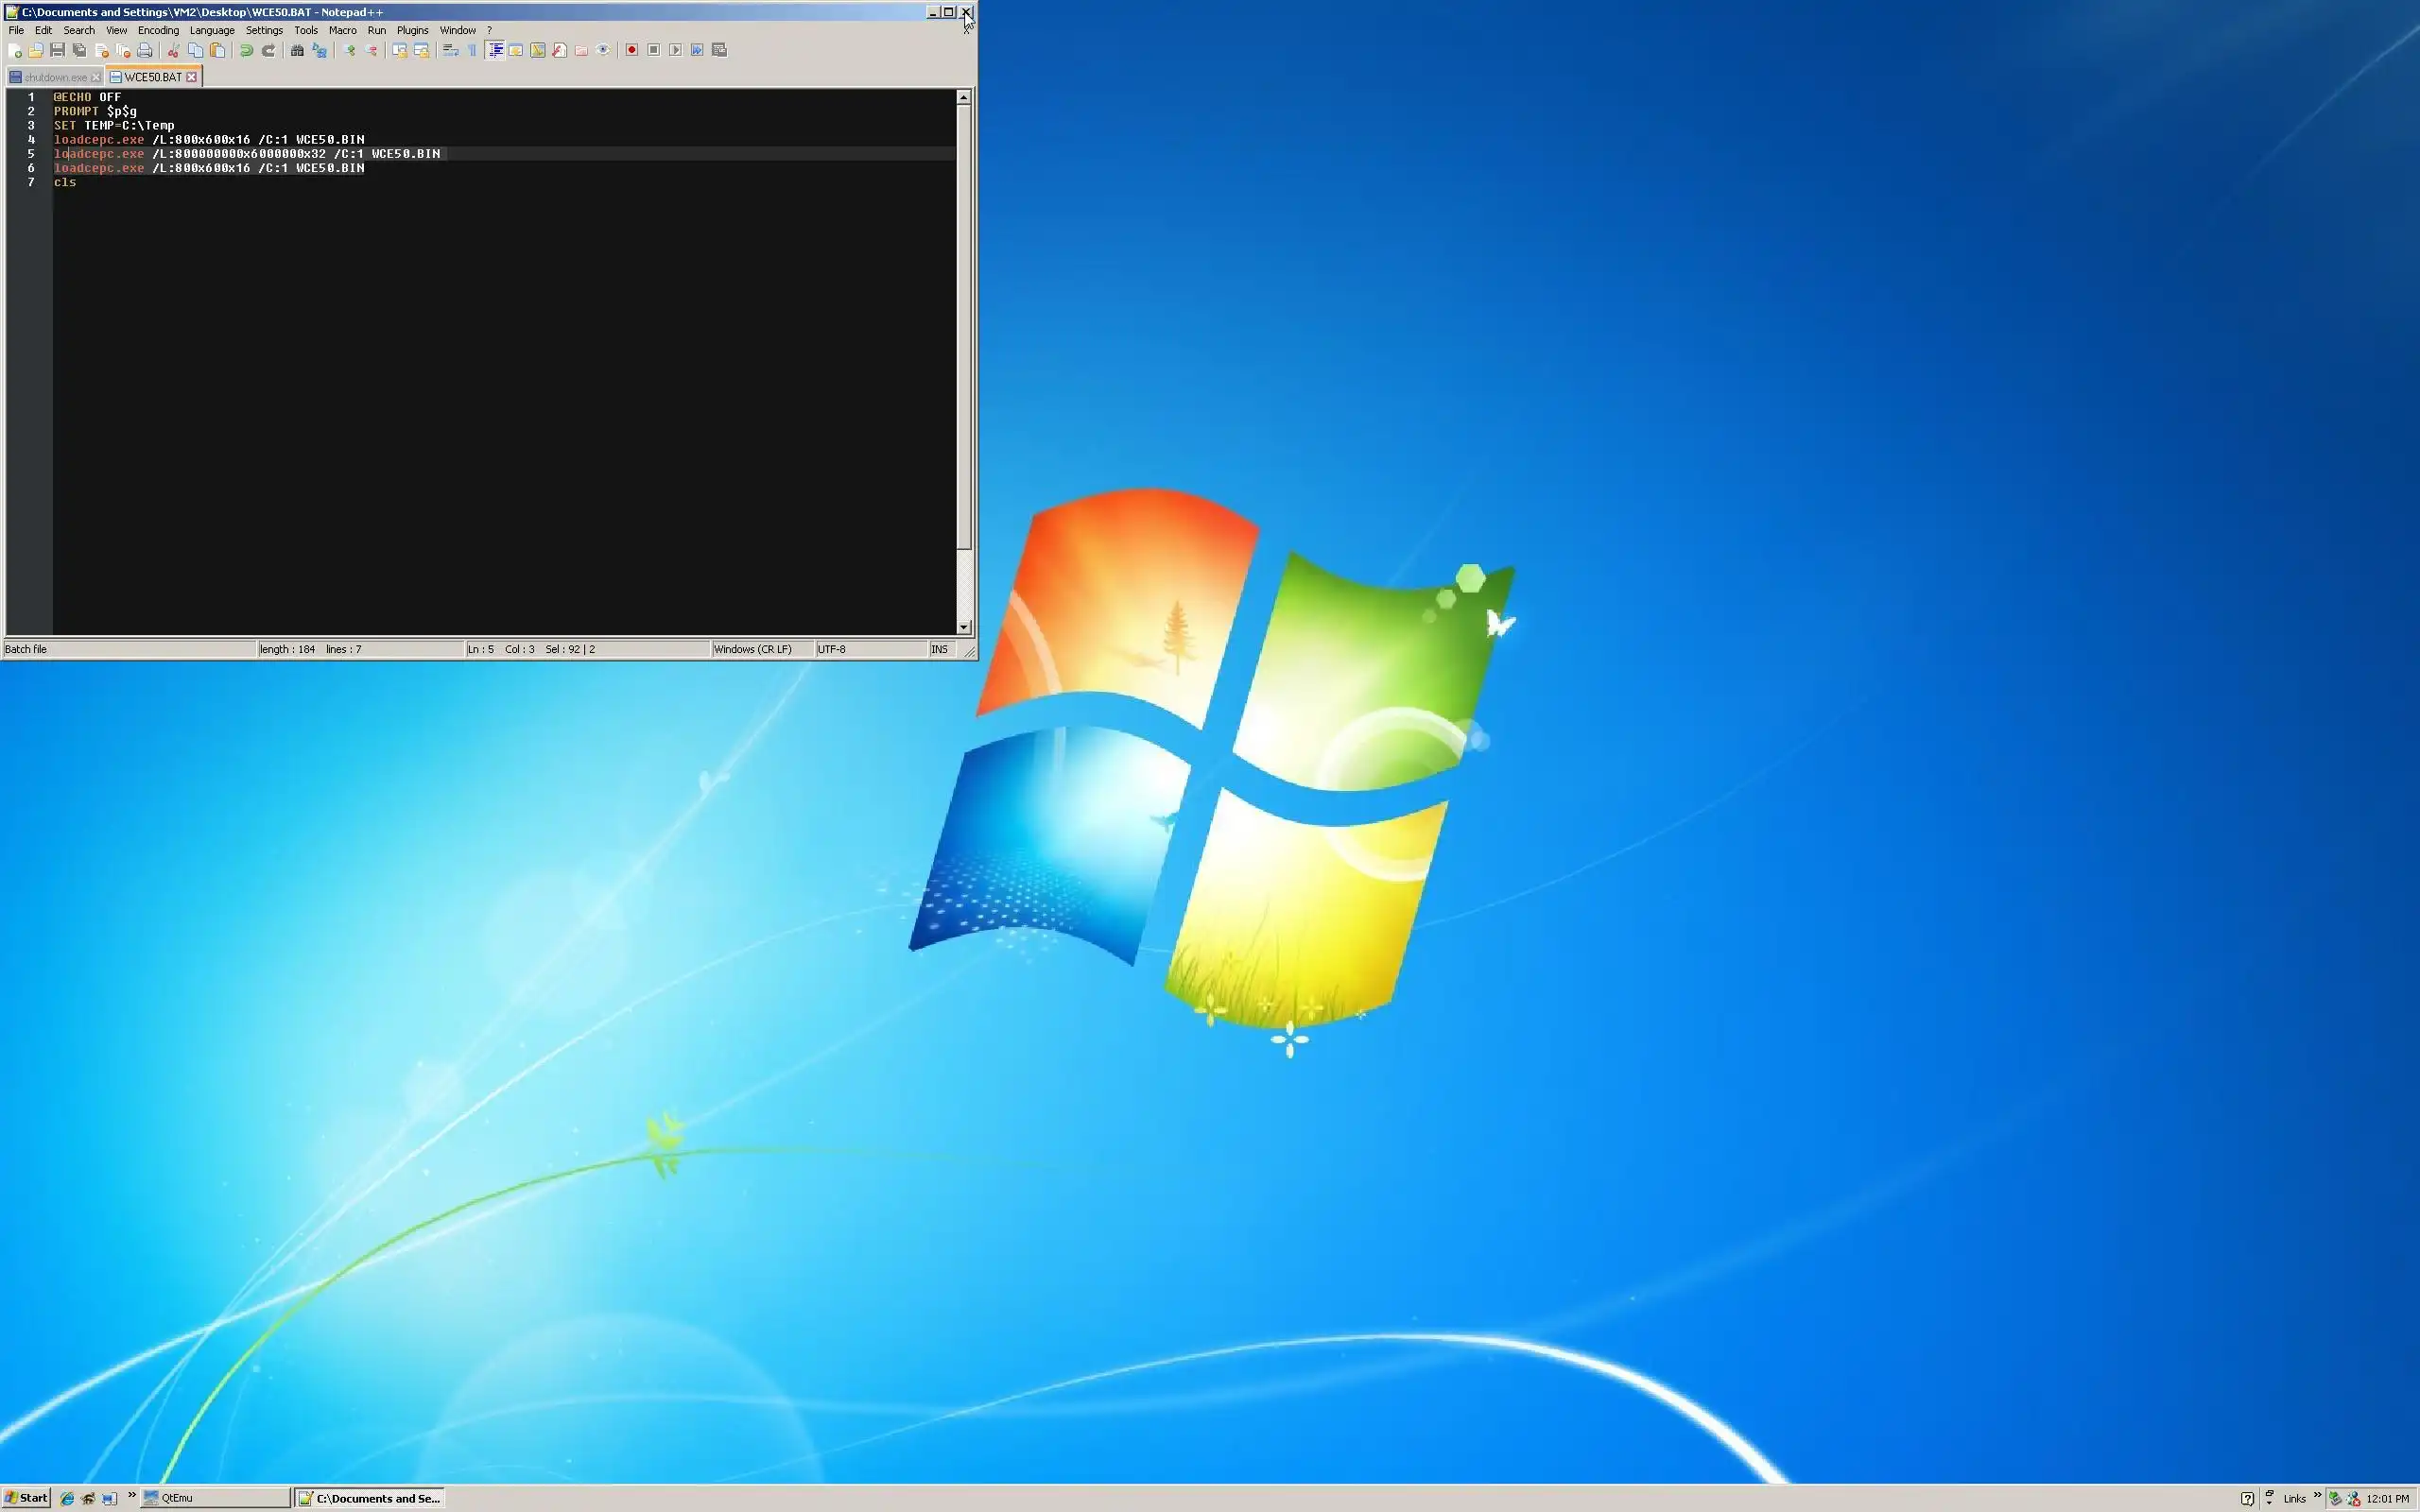
Task: Click the QtEmu taskbar button
Action: 214,1497
